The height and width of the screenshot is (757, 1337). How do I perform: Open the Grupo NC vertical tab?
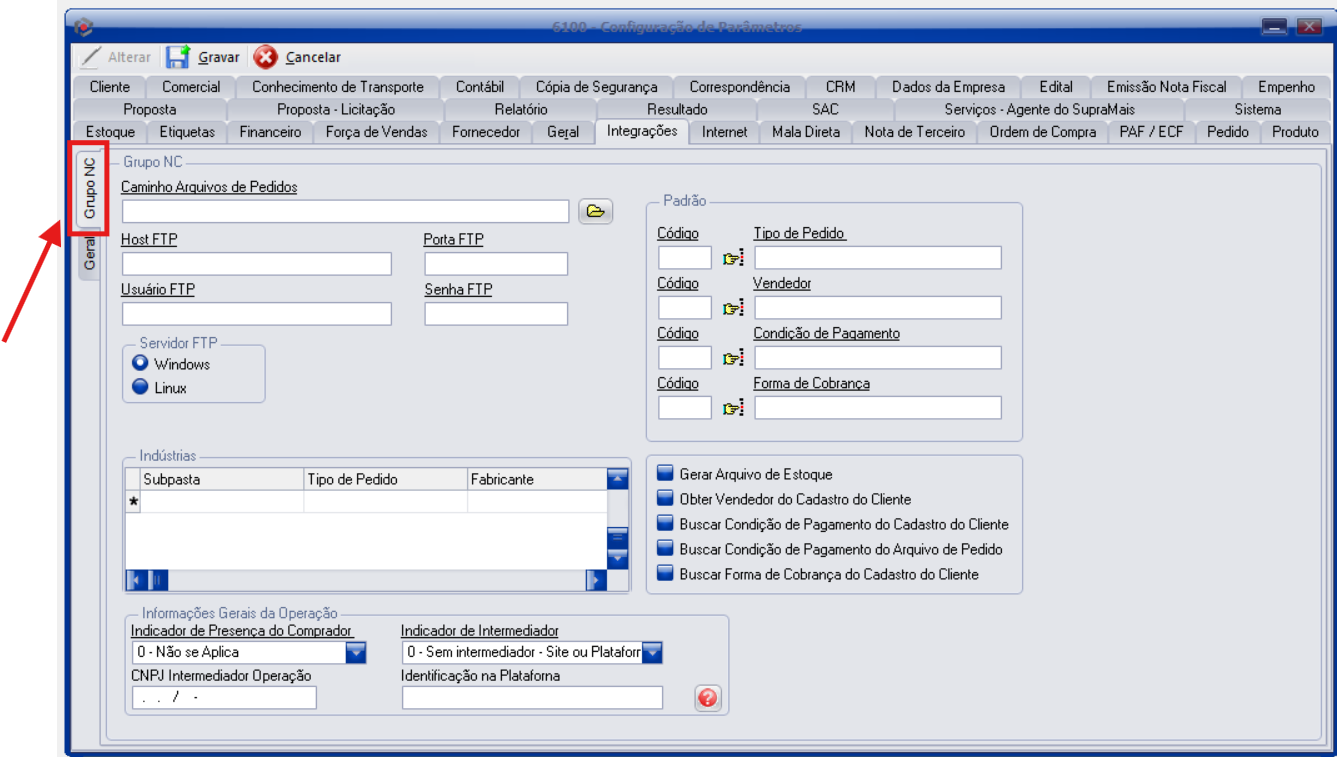(90, 188)
